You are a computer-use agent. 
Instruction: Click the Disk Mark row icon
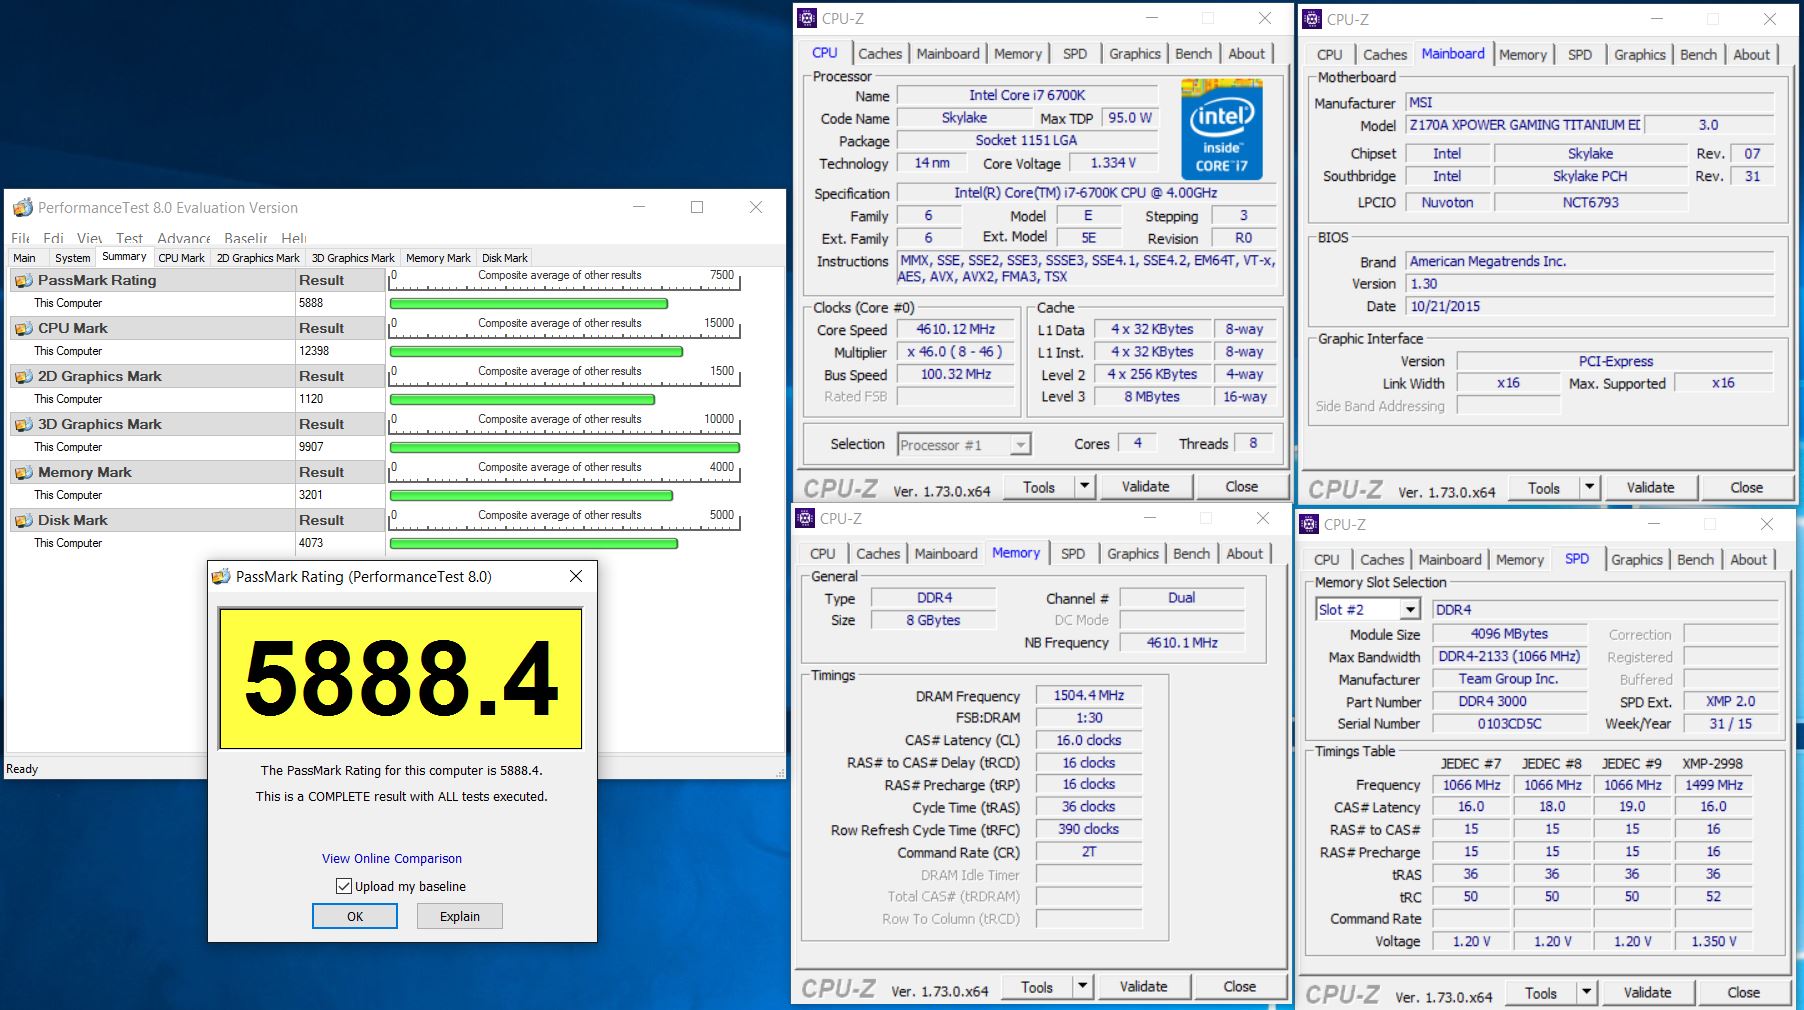23,520
